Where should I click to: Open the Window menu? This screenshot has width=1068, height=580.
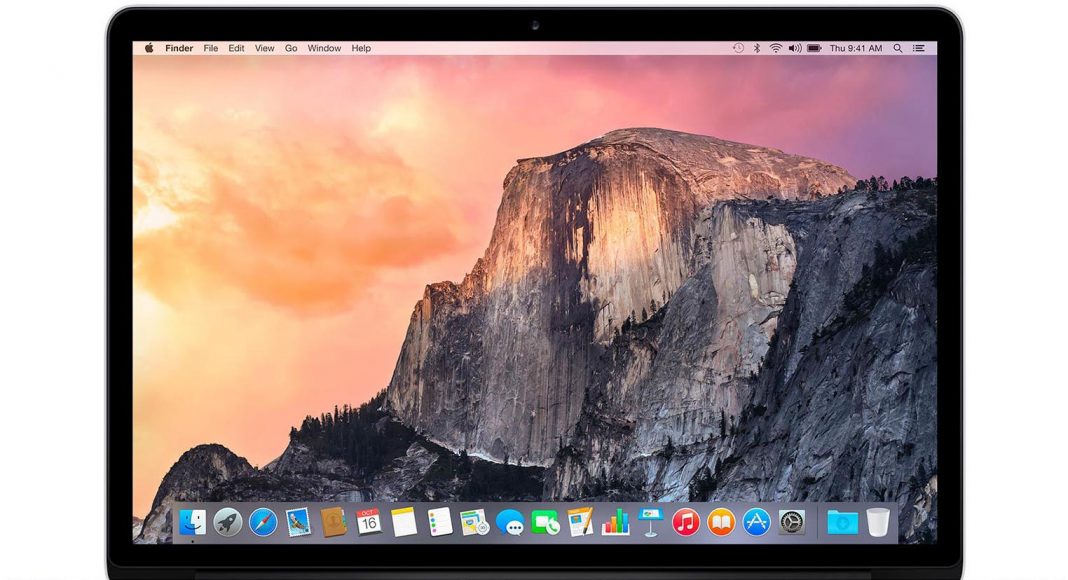[x=324, y=48]
